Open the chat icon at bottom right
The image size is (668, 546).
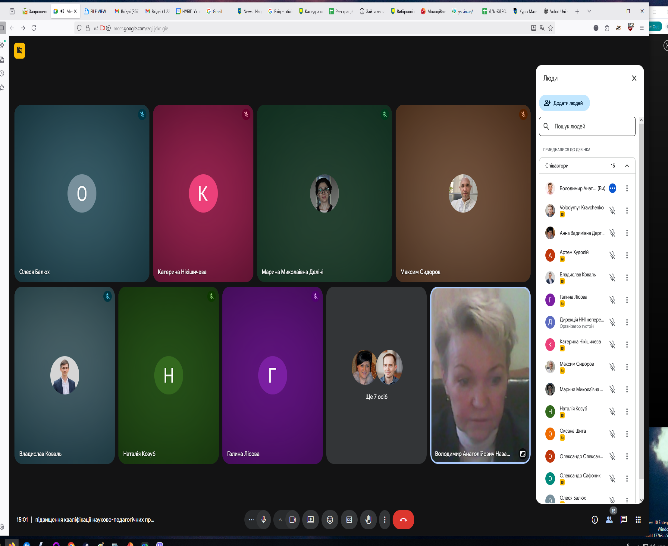(x=624, y=520)
